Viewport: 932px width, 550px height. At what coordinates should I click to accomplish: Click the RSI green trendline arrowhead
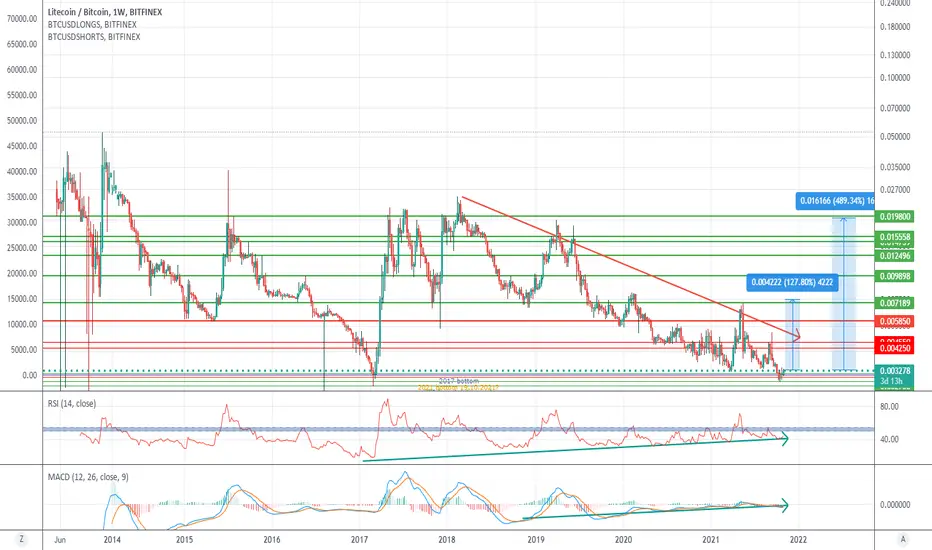(785, 439)
